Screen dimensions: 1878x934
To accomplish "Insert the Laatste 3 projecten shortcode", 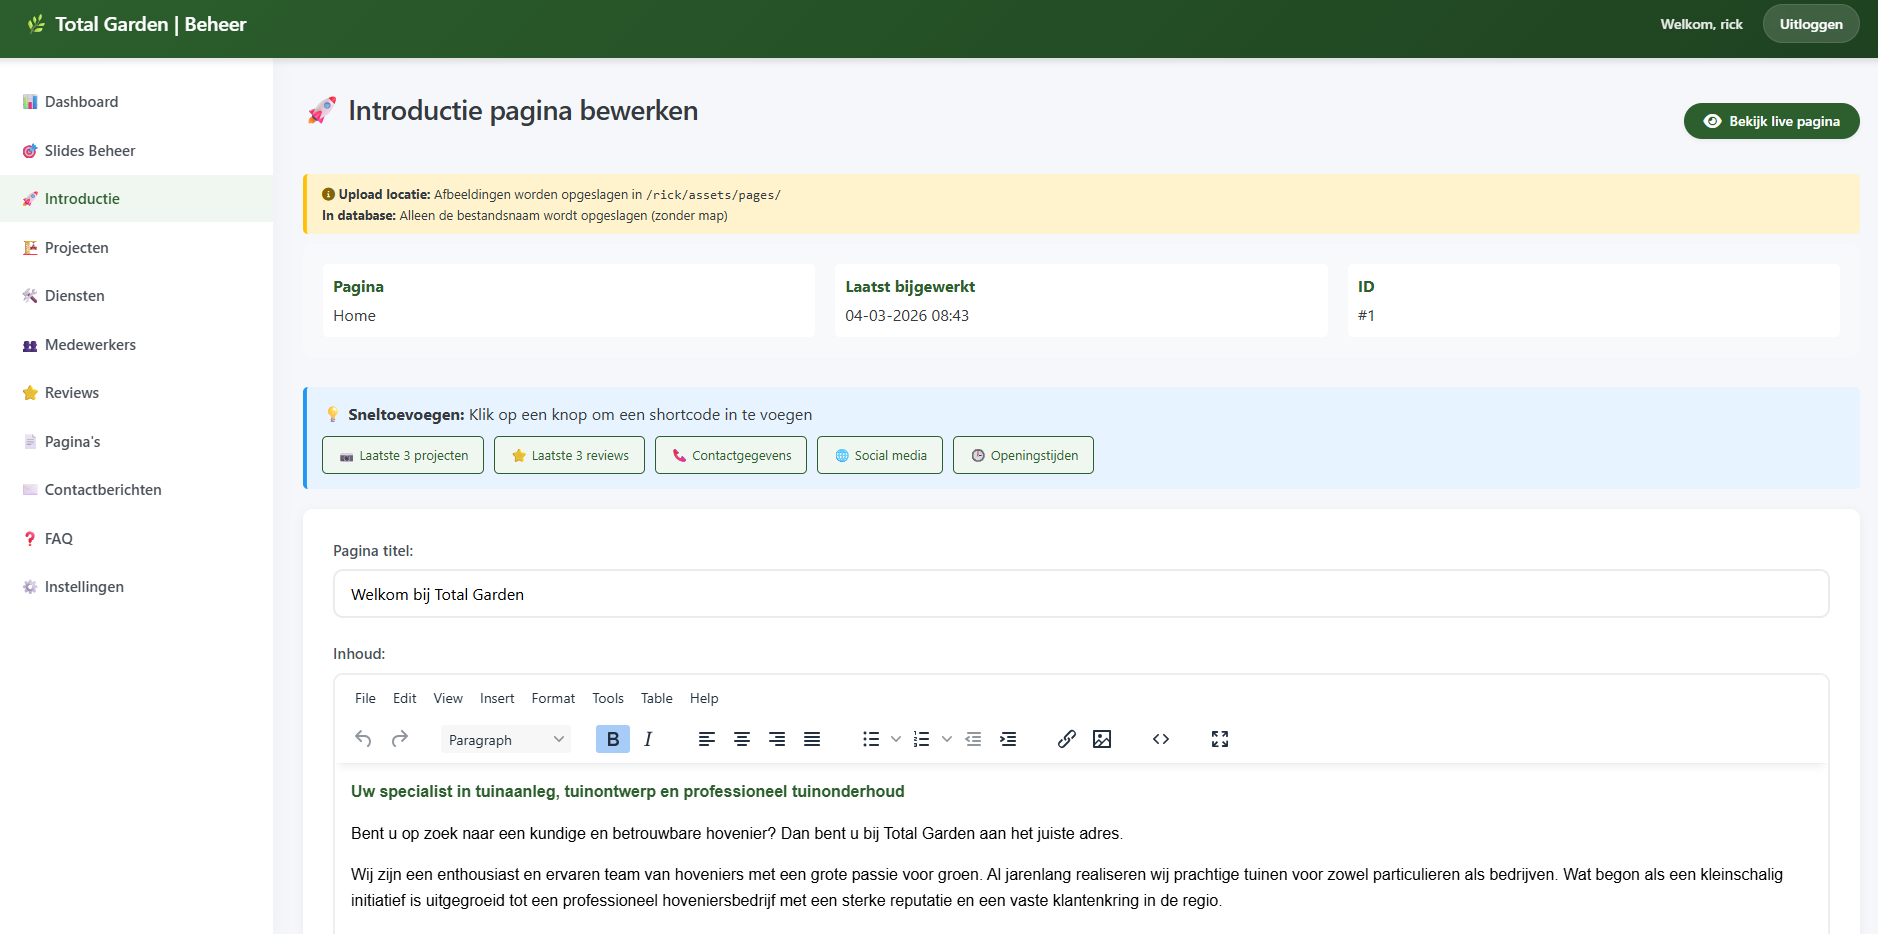I will [x=403, y=455].
